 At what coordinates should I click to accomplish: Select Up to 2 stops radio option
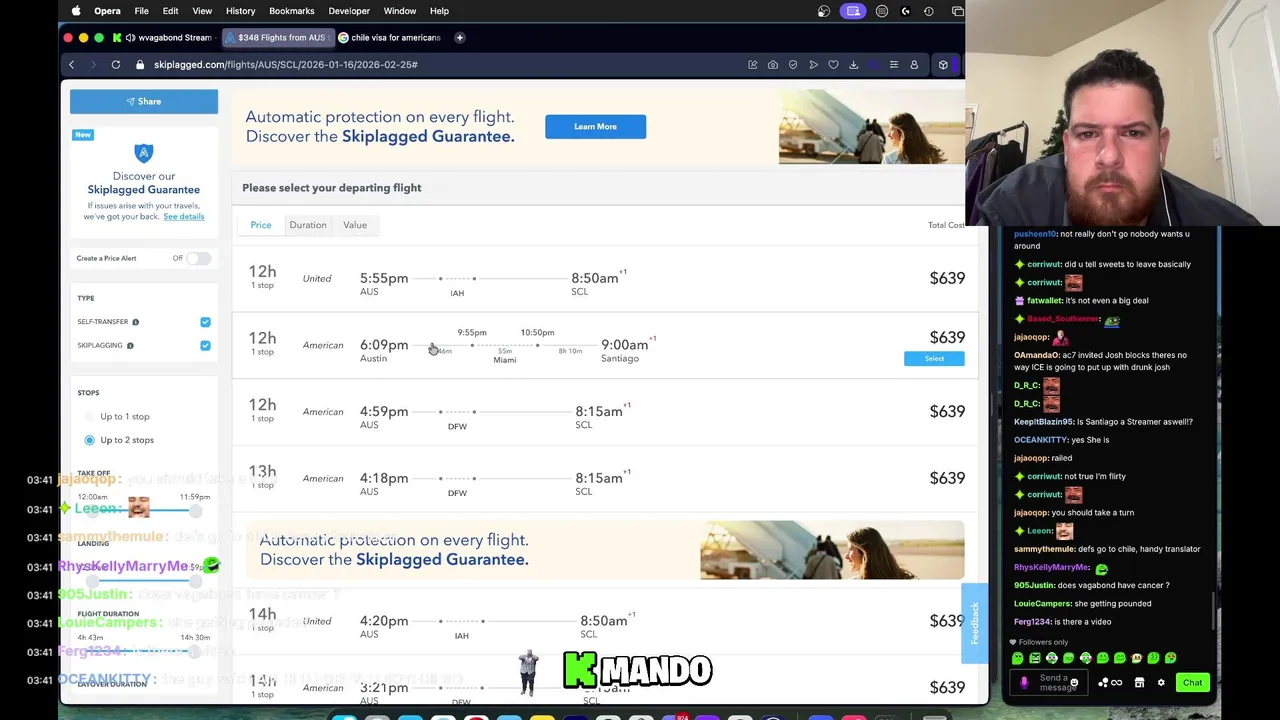coord(90,440)
